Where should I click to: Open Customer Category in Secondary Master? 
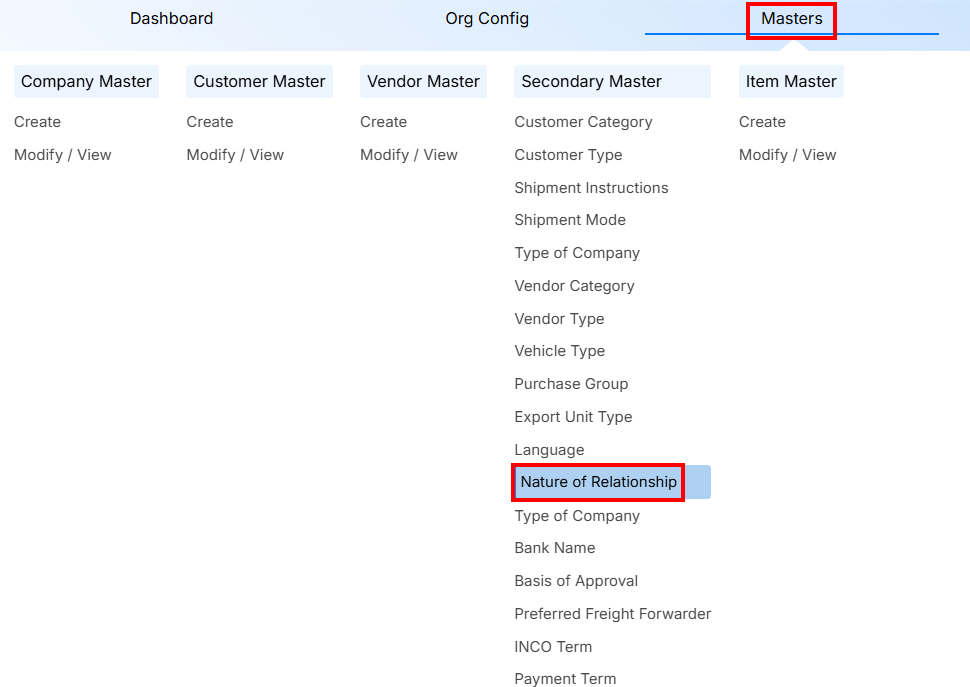pyautogui.click(x=583, y=122)
